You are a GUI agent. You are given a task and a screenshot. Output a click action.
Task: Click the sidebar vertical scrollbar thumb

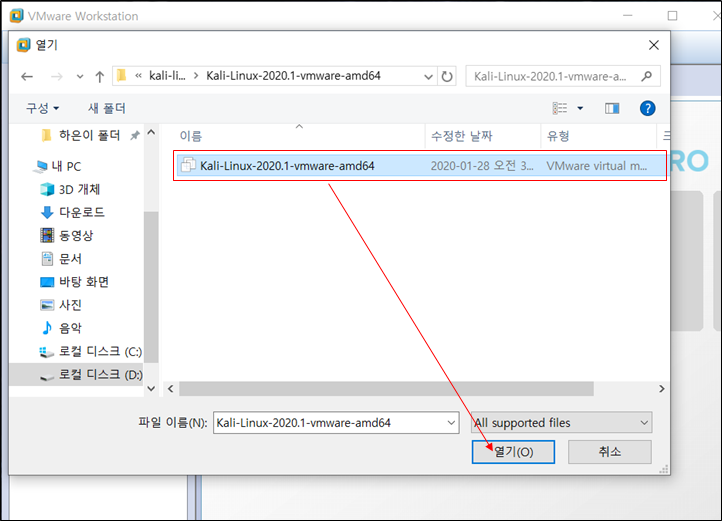coord(151,287)
